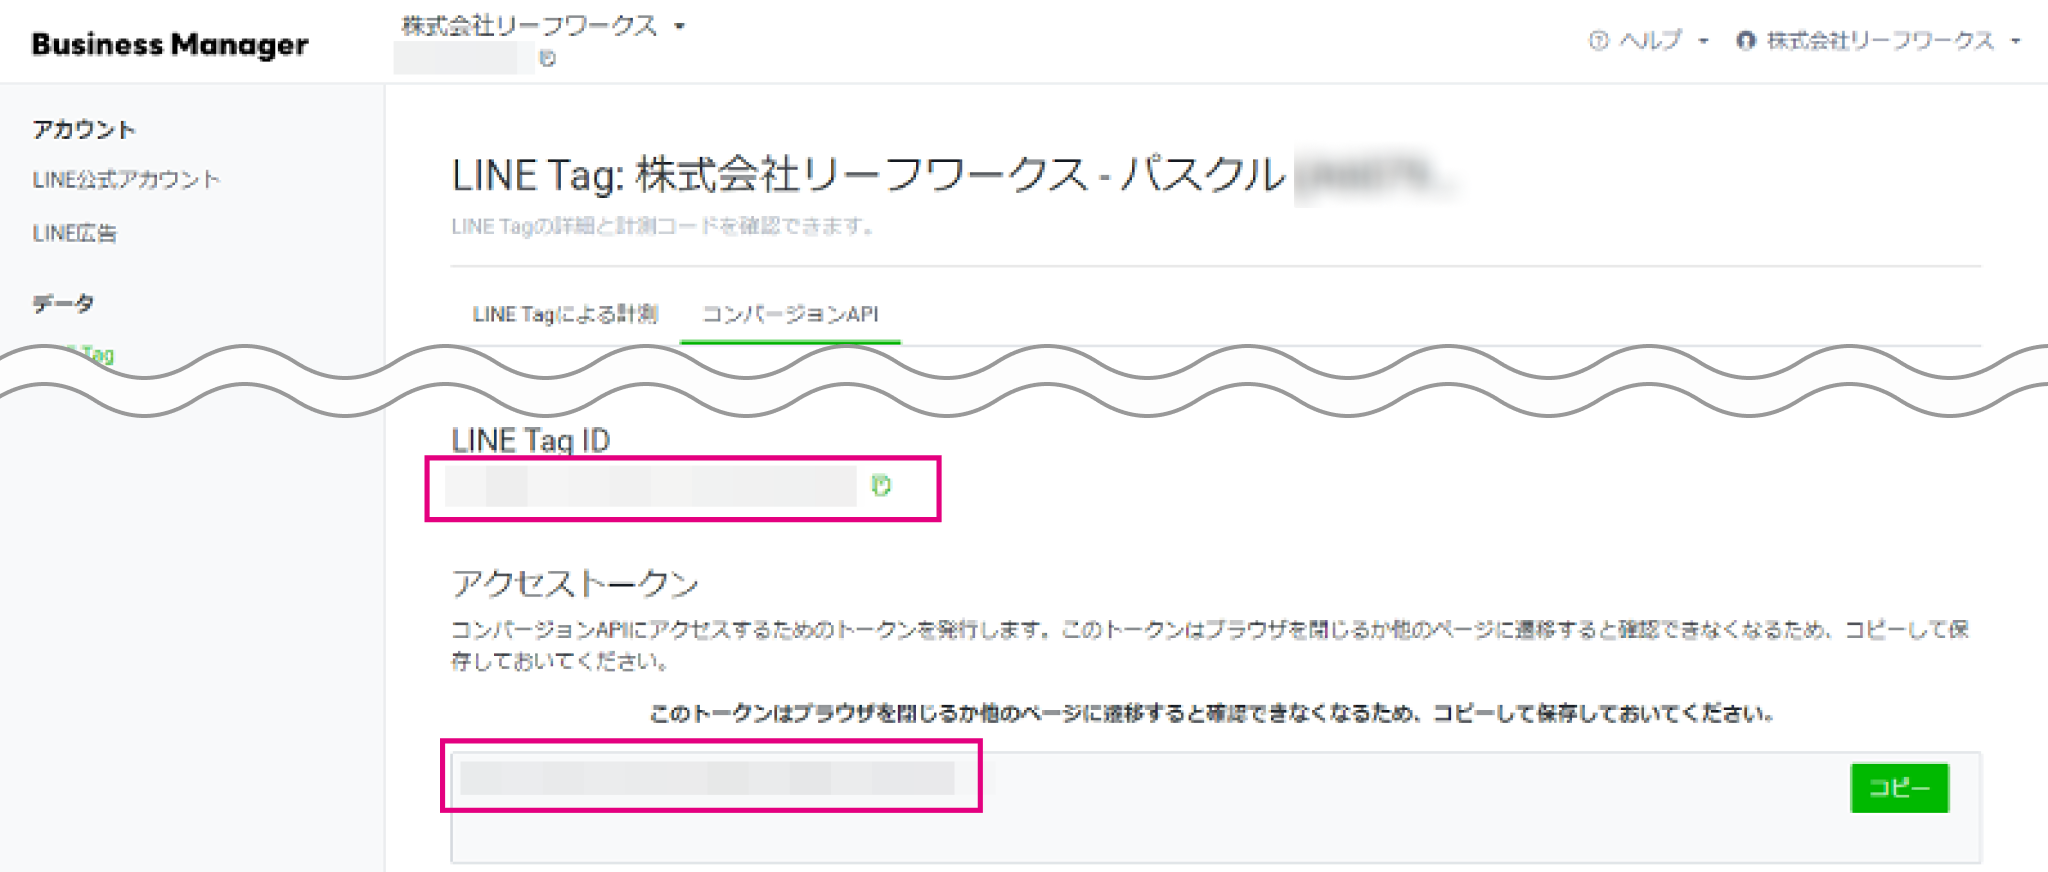
Task: Copy the LINE Tag ID with the green icon
Action: point(881,486)
